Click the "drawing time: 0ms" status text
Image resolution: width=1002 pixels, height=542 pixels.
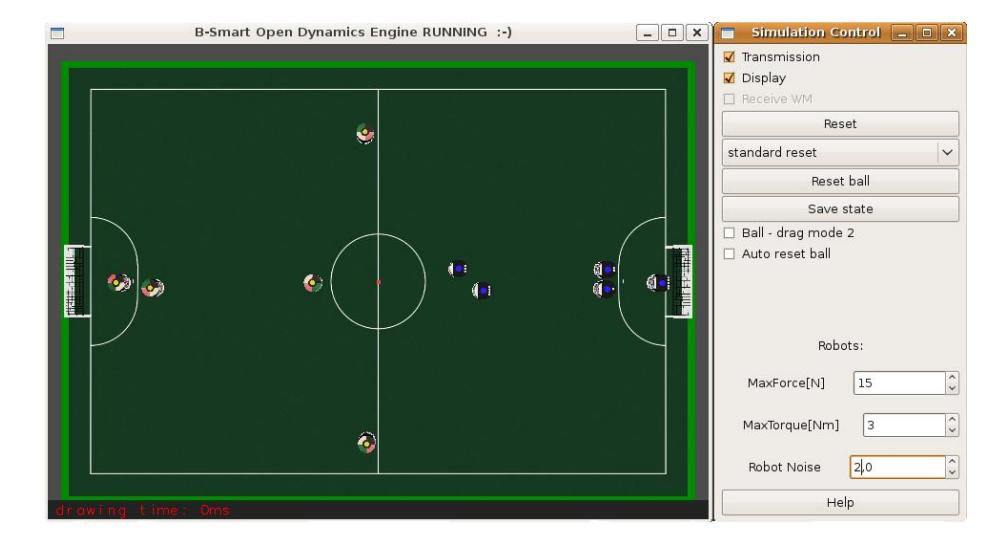click(x=143, y=510)
